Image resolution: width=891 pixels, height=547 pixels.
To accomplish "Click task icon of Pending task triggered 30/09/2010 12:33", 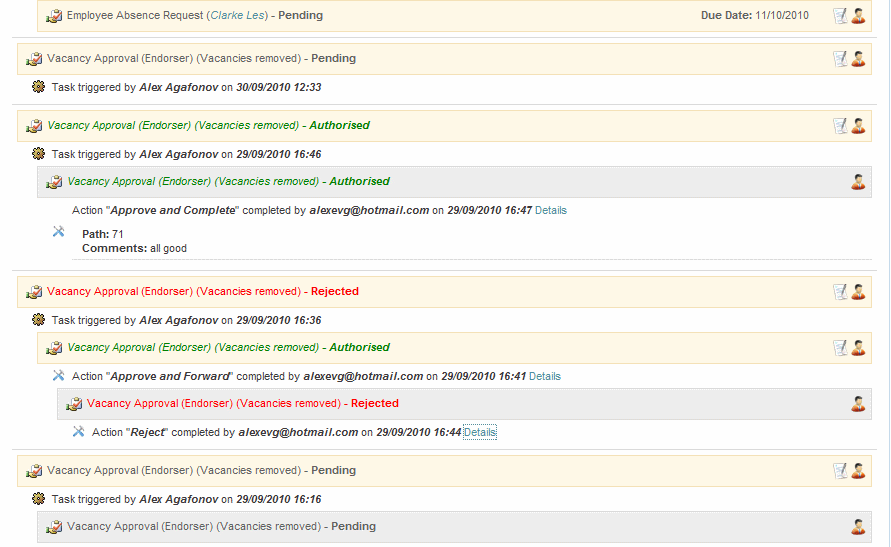I will coord(34,59).
